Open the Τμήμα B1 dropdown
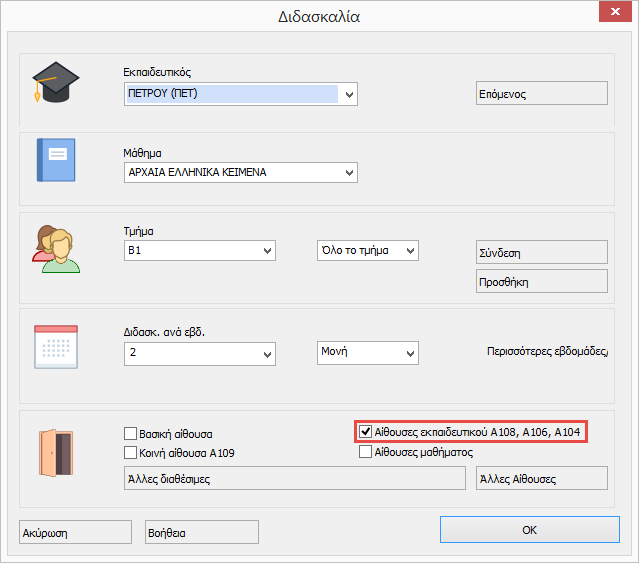The image size is (639, 563). click(x=267, y=250)
